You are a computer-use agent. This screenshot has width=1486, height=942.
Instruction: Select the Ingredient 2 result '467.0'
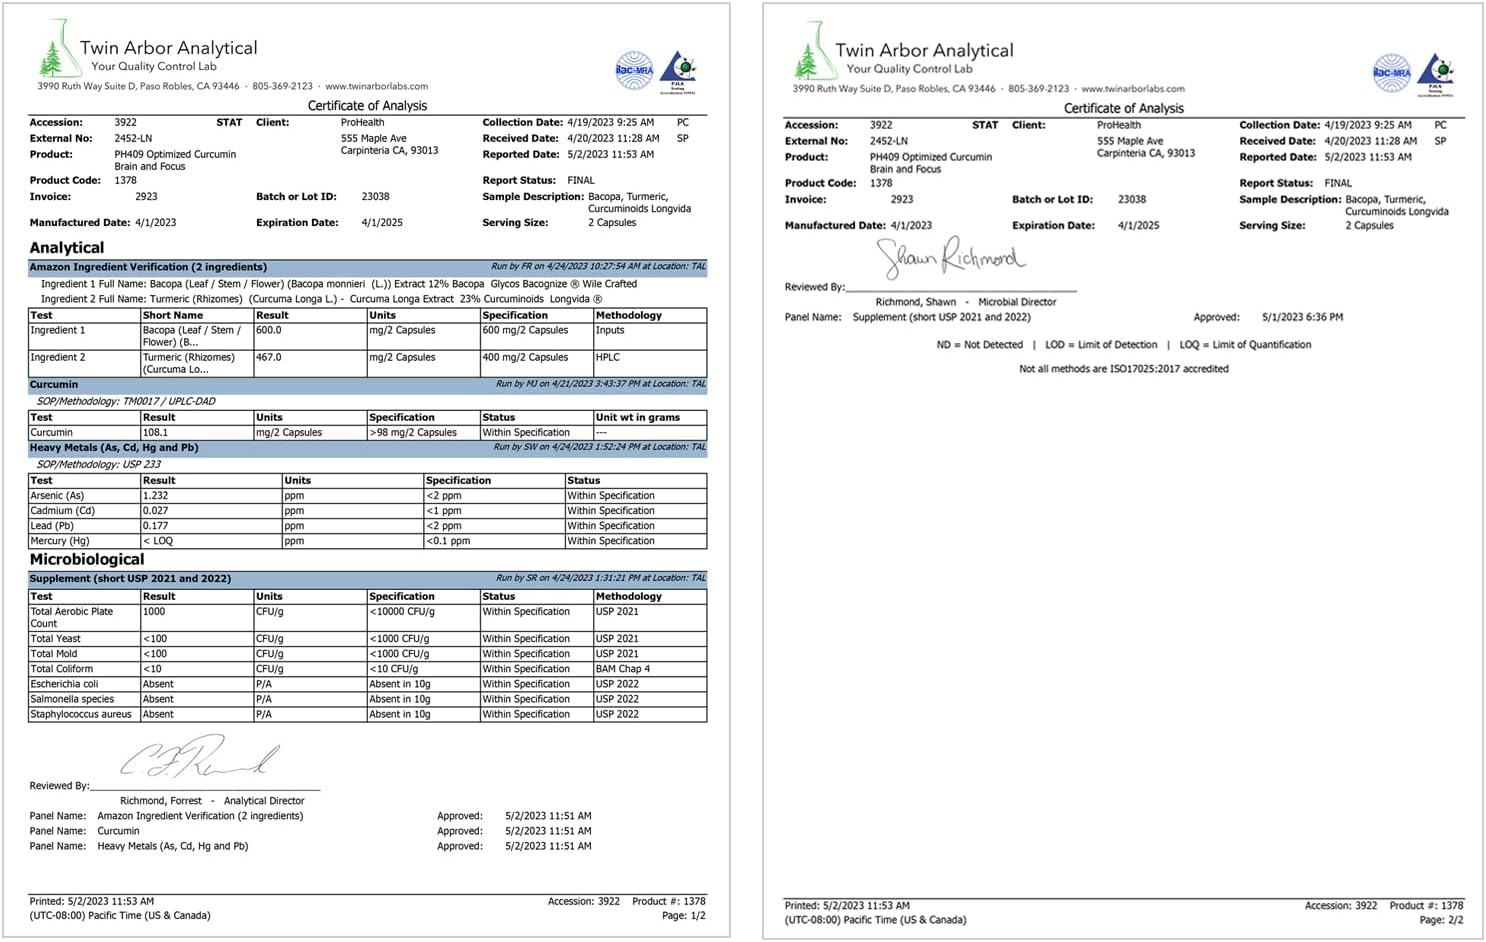point(269,357)
